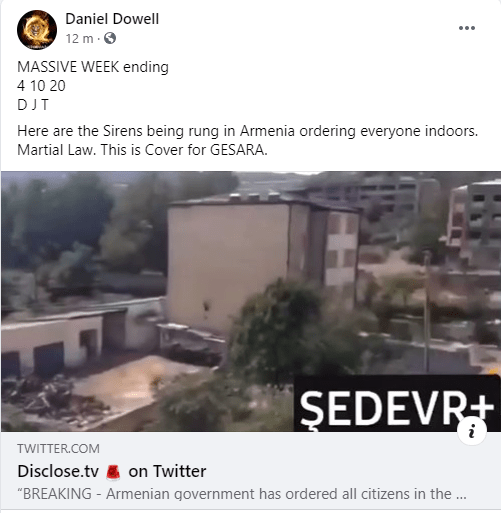Click the tall beige building in video thumbnail
501x513 pixels.
coord(228,267)
